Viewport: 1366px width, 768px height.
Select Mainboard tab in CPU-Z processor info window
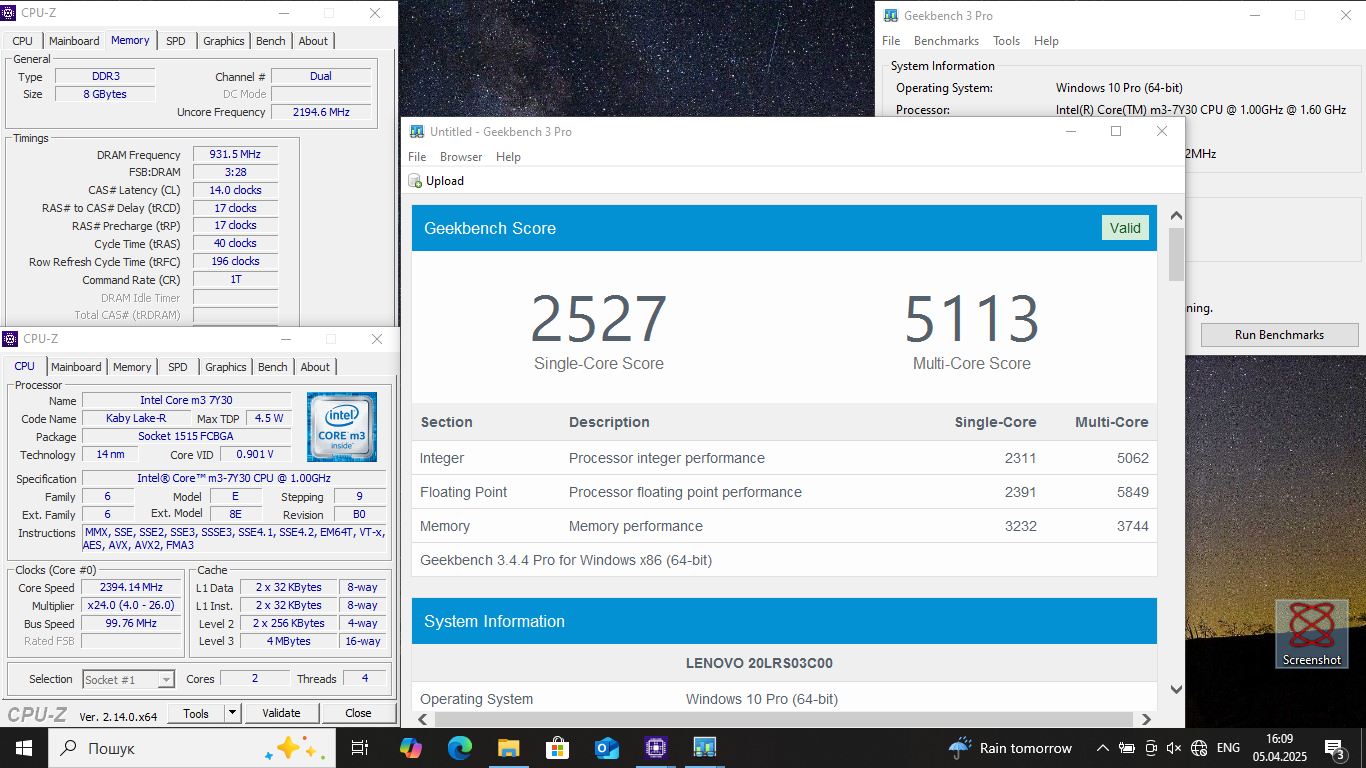click(x=76, y=367)
